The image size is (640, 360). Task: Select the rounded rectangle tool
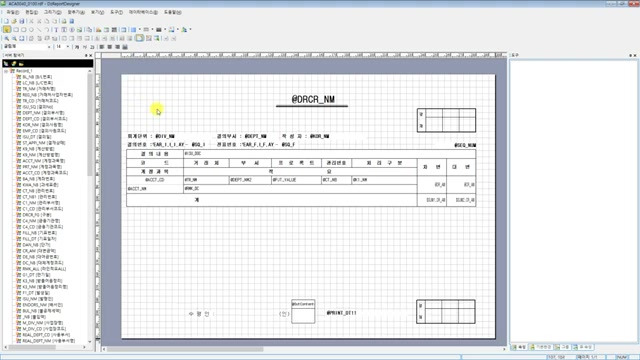pyautogui.click(x=24, y=29)
